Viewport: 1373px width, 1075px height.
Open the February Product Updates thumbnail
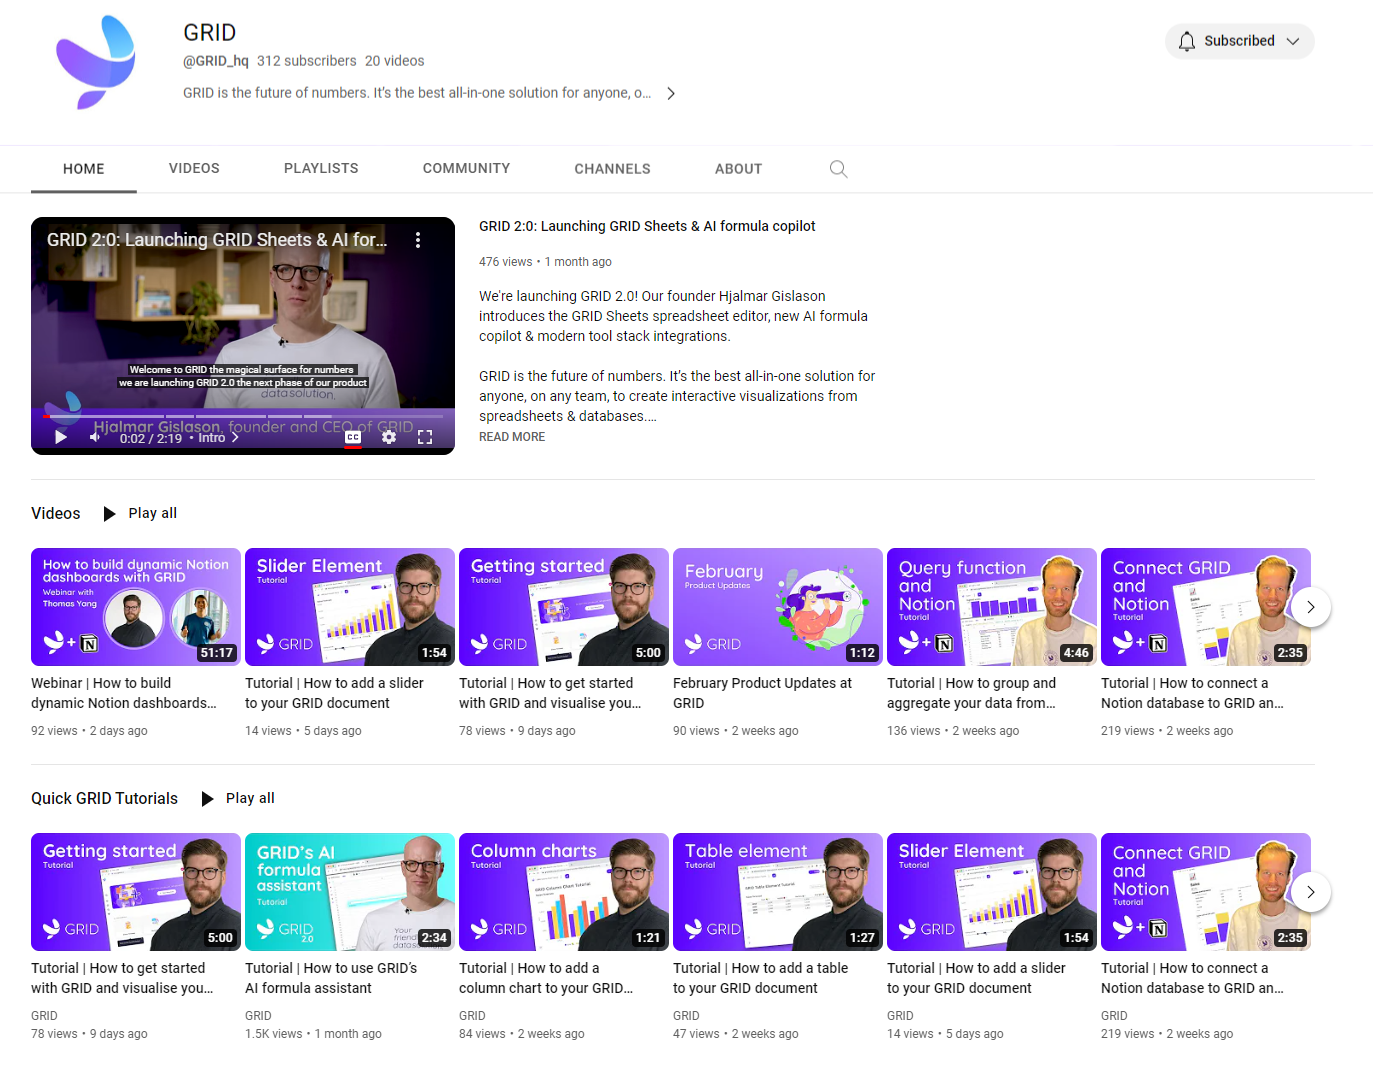pyautogui.click(x=778, y=607)
